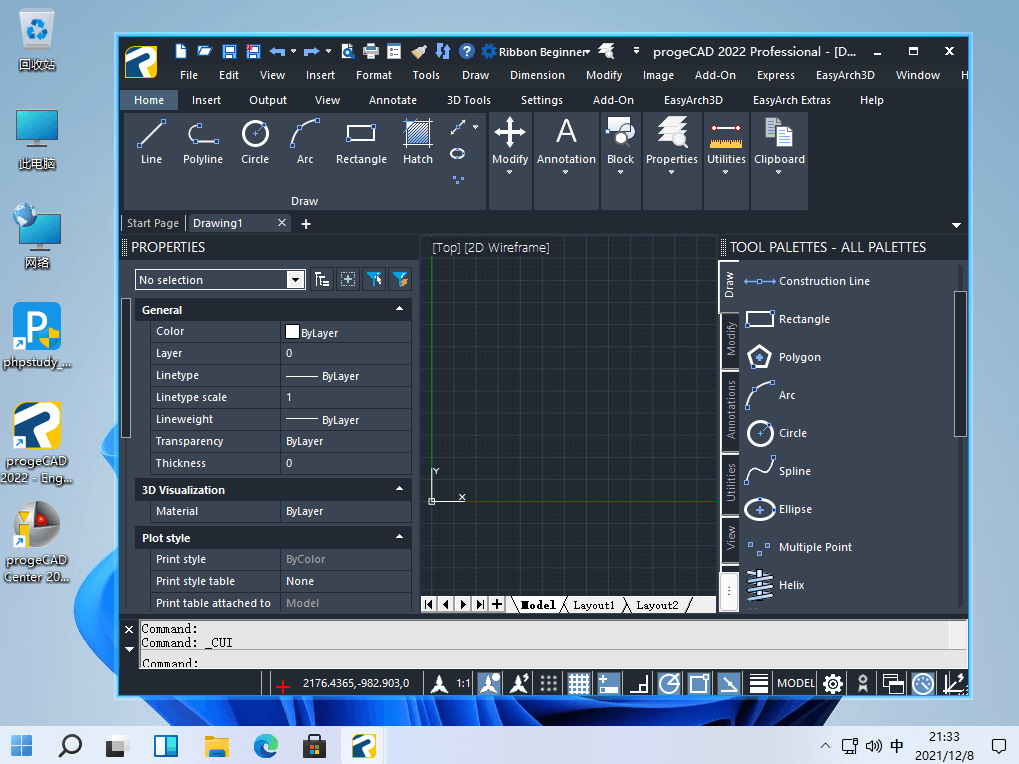Click the Match Properties brush icon
1019x764 pixels.
(x=419, y=51)
